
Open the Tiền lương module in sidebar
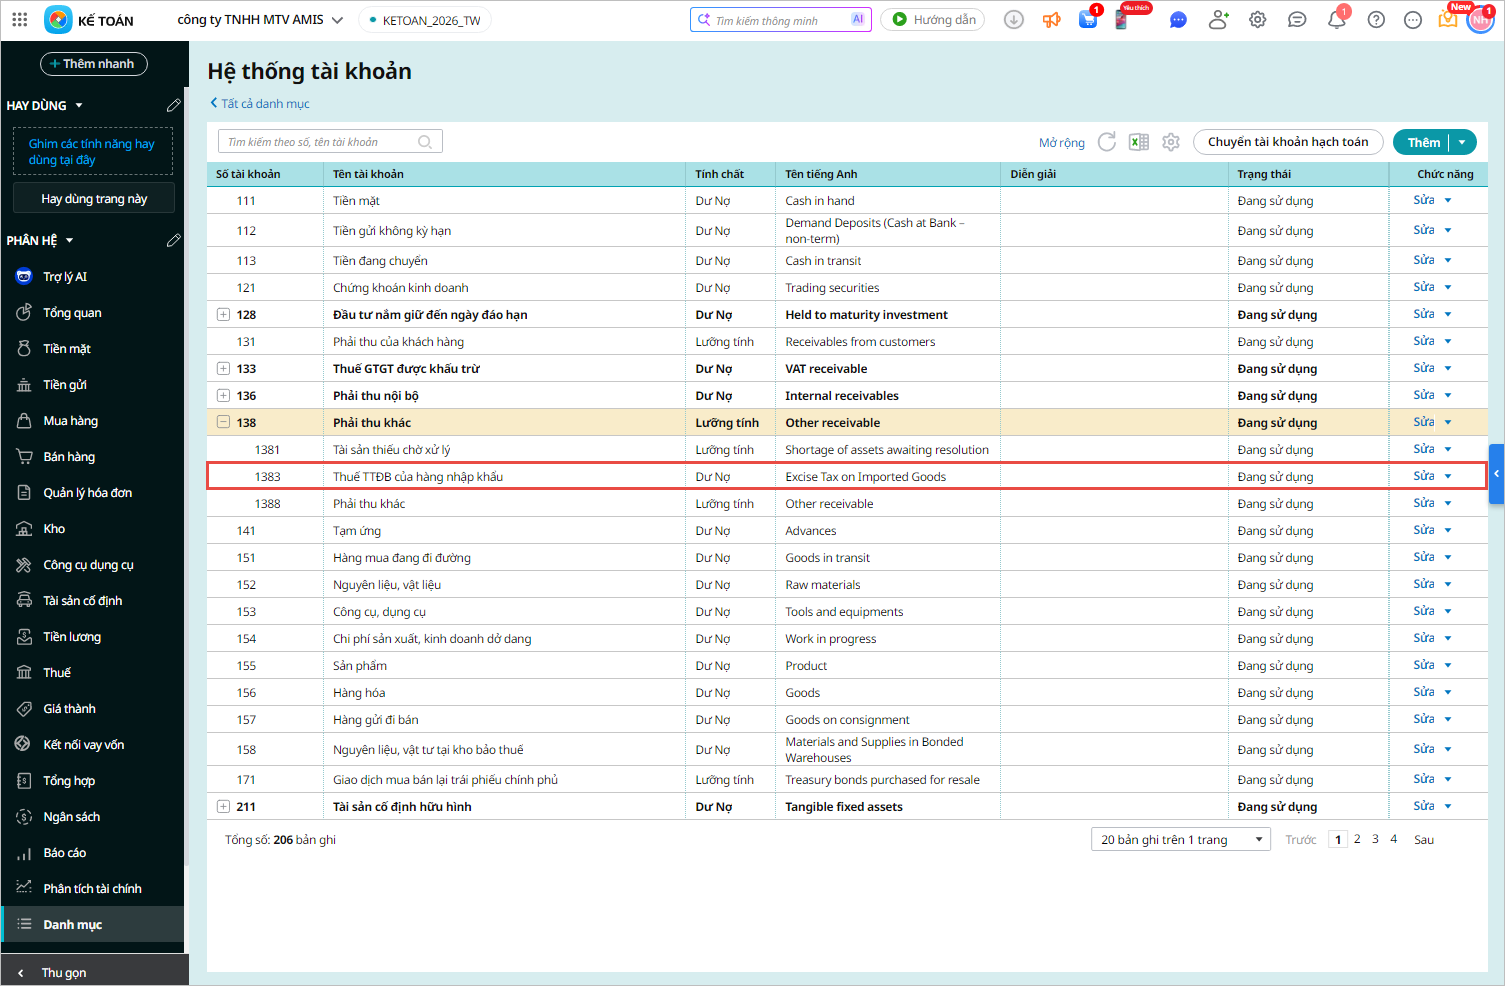[72, 637]
